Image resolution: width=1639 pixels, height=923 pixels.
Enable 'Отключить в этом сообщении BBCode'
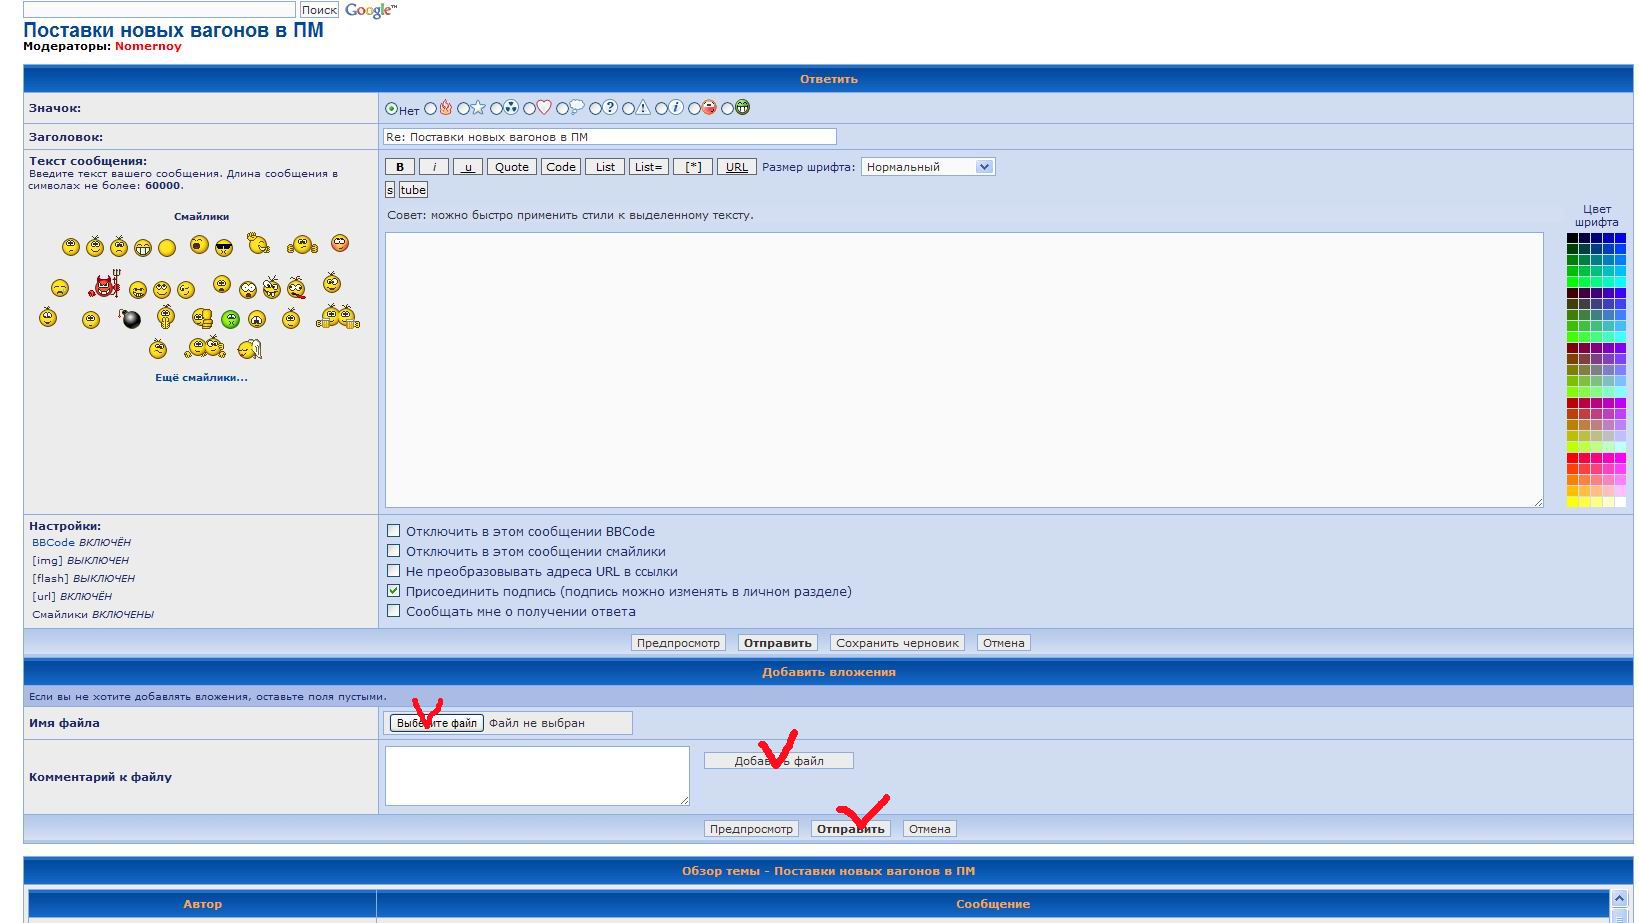(394, 531)
